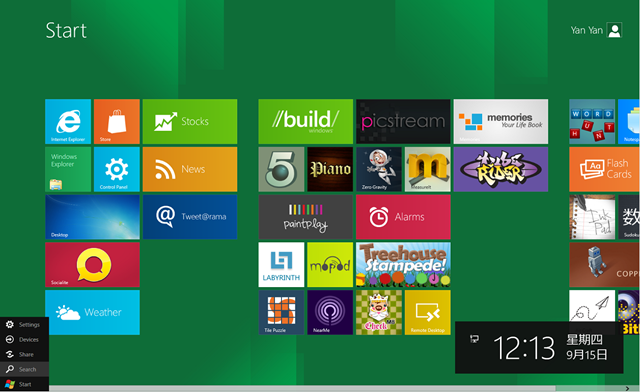
Task: Launch the Zero Gravity game tile
Action: point(379,169)
